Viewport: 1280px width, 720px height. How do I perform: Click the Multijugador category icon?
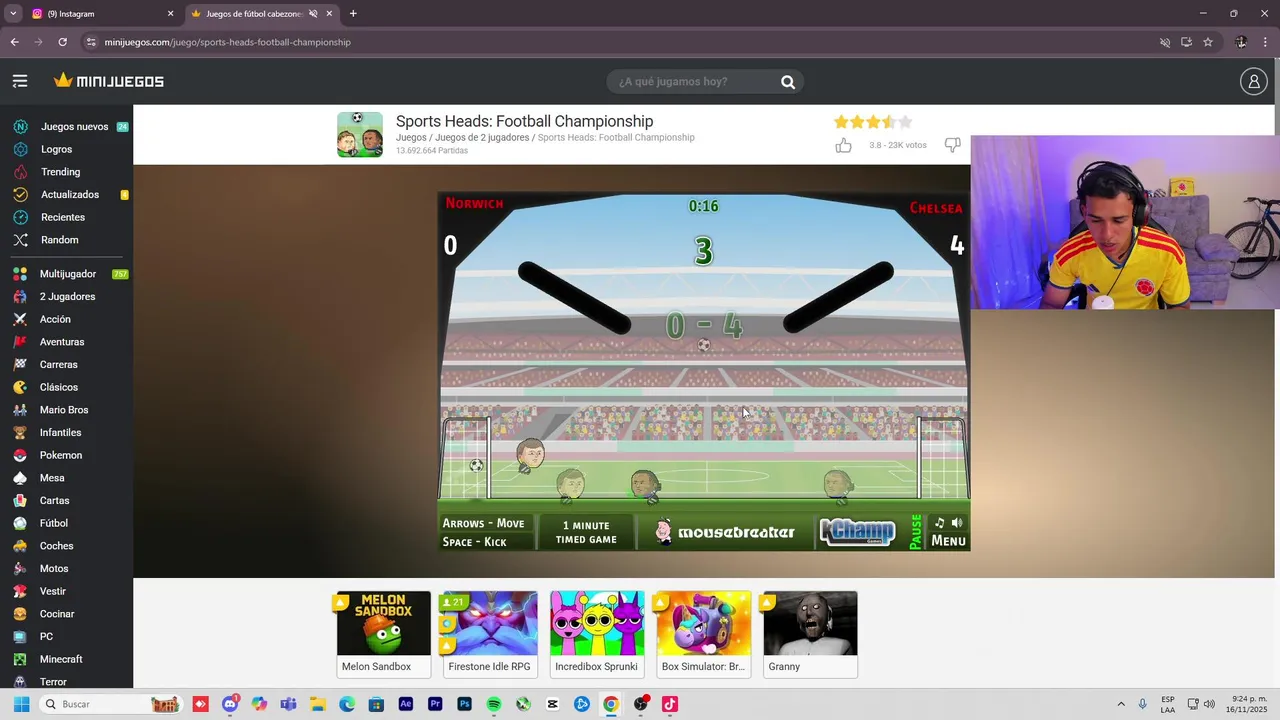(20, 274)
